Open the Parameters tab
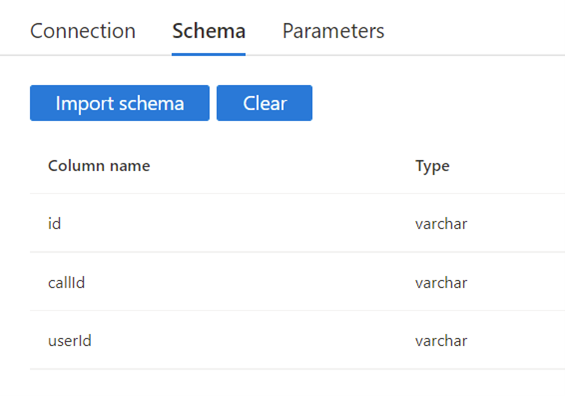 (333, 31)
